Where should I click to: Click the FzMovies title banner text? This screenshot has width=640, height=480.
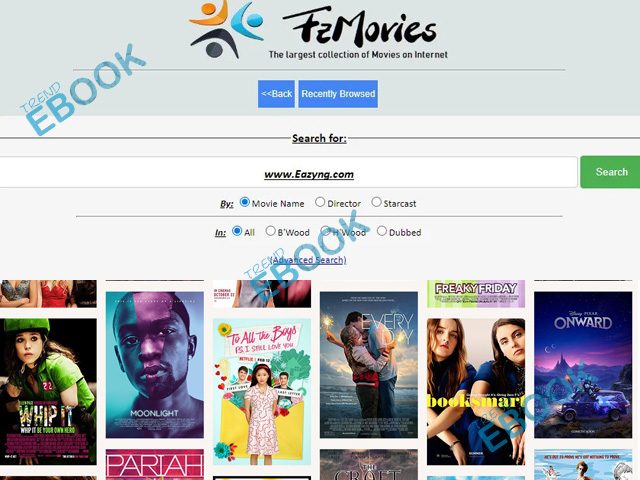pyautogui.click(x=359, y=27)
